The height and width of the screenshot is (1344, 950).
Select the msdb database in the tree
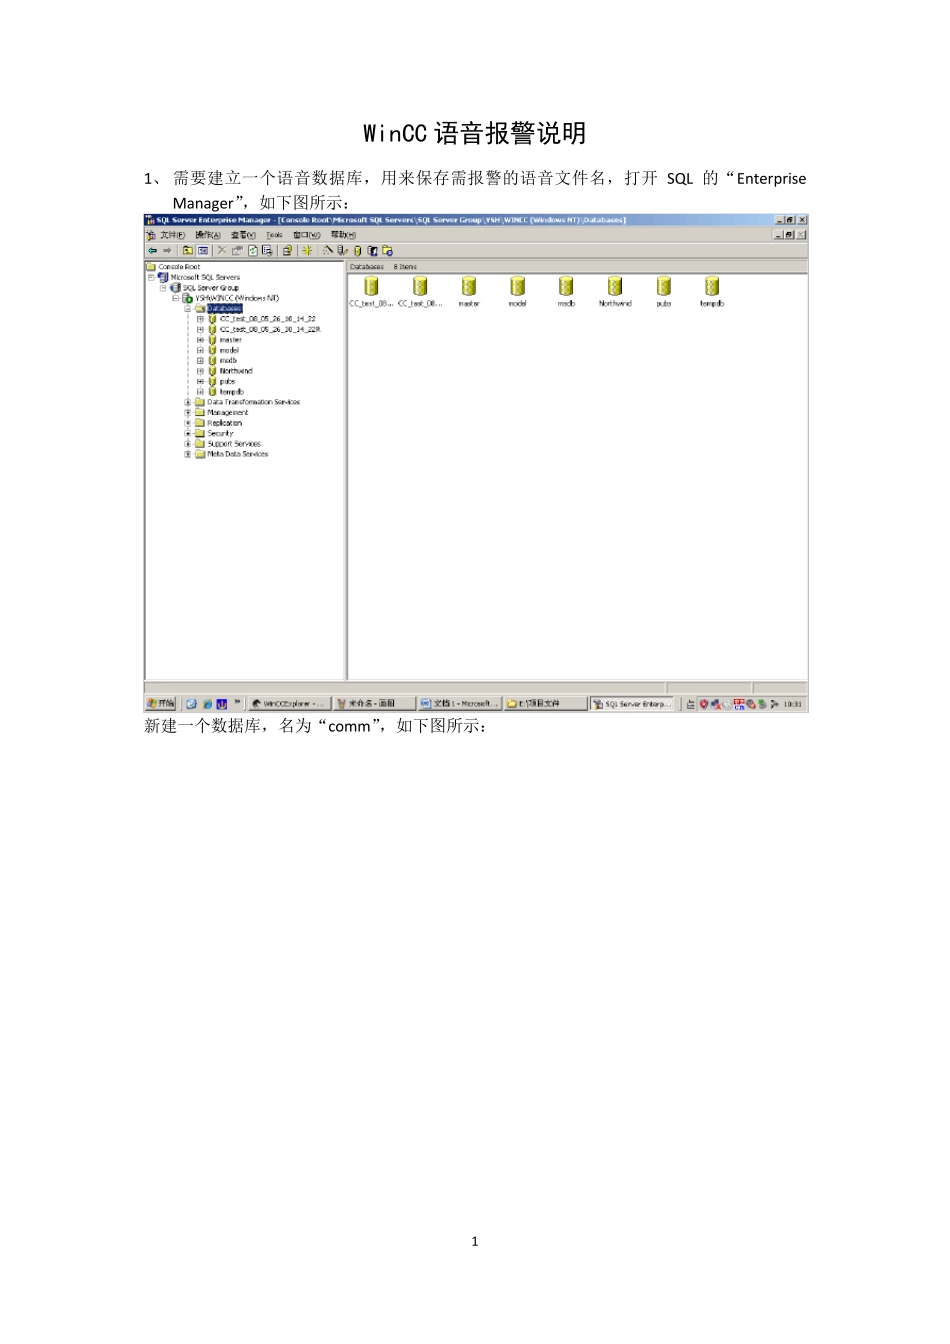click(x=228, y=361)
